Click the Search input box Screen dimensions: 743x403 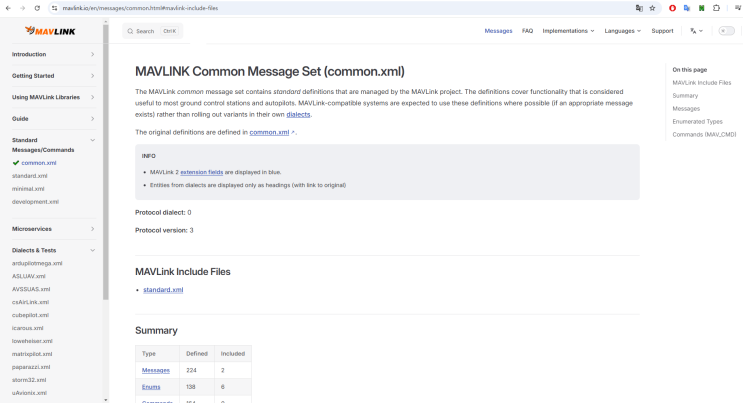click(153, 31)
